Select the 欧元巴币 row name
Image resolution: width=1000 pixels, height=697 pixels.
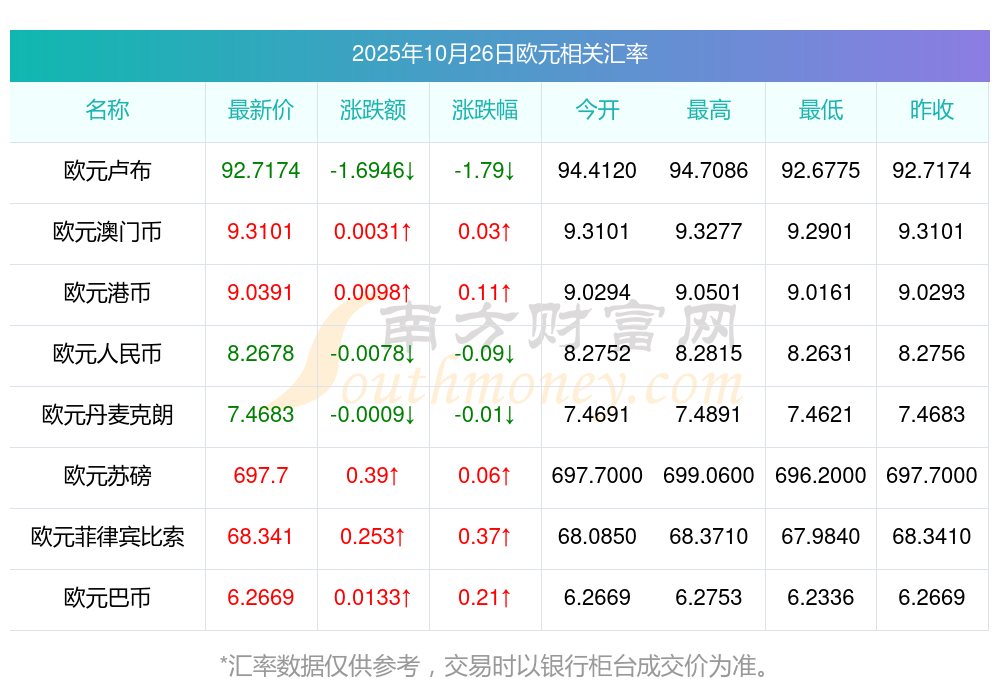pyautogui.click(x=107, y=598)
